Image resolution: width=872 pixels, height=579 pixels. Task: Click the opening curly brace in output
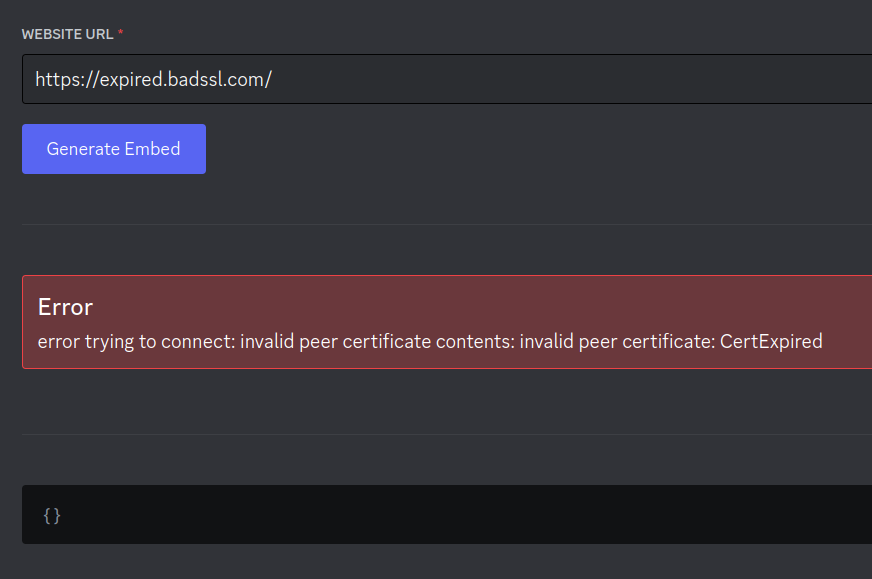click(x=47, y=515)
